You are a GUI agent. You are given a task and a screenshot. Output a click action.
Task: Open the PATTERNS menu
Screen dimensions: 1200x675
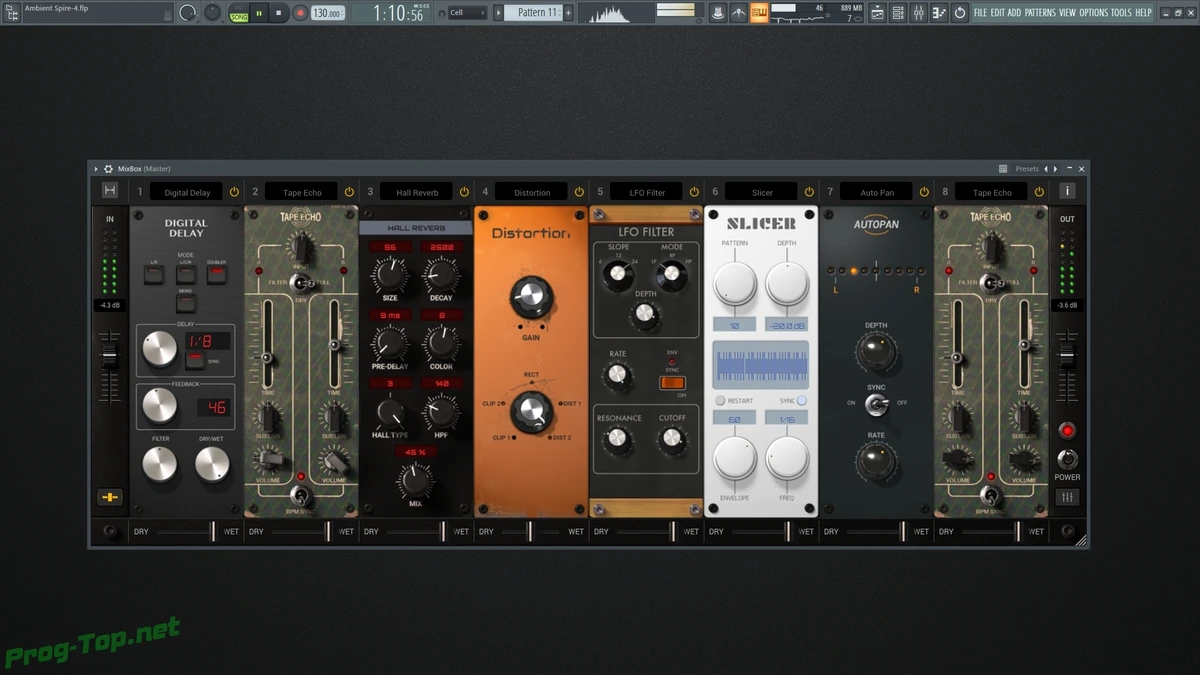pos(1040,13)
